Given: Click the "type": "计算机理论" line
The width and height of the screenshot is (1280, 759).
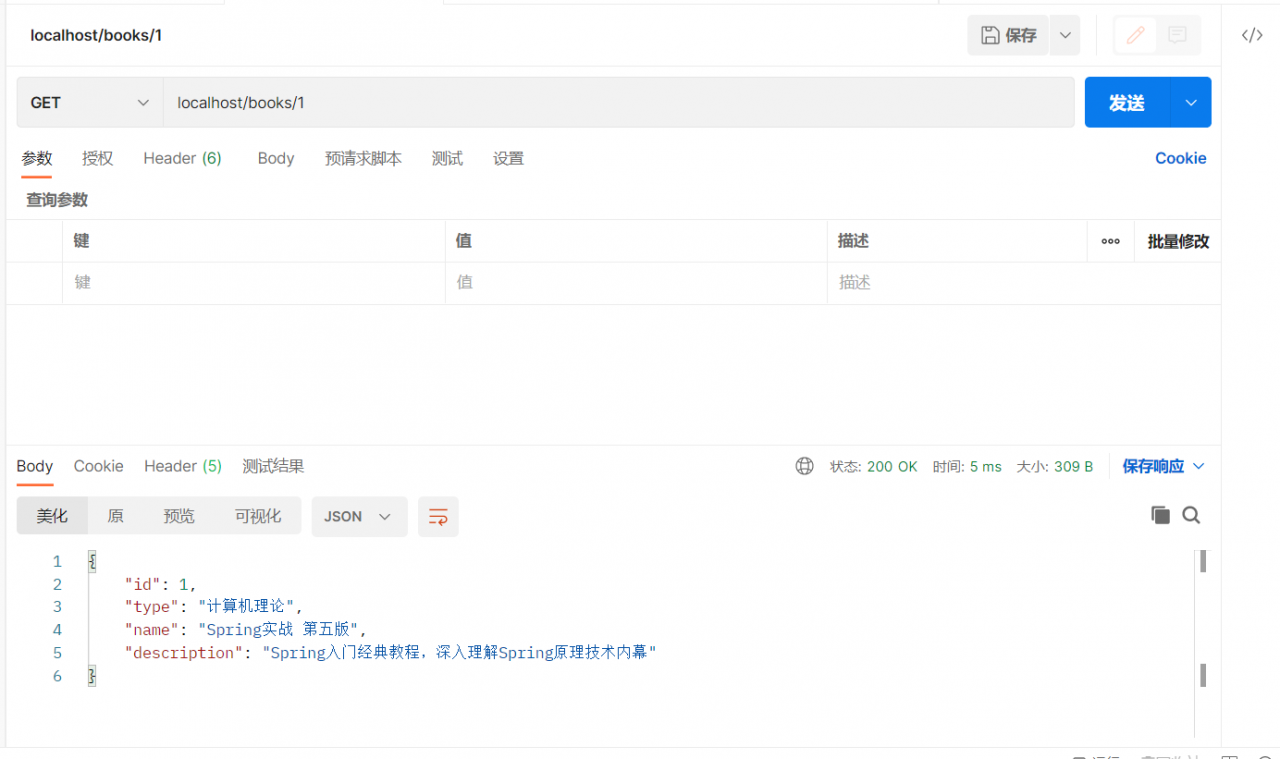Looking at the screenshot, I should (x=213, y=607).
